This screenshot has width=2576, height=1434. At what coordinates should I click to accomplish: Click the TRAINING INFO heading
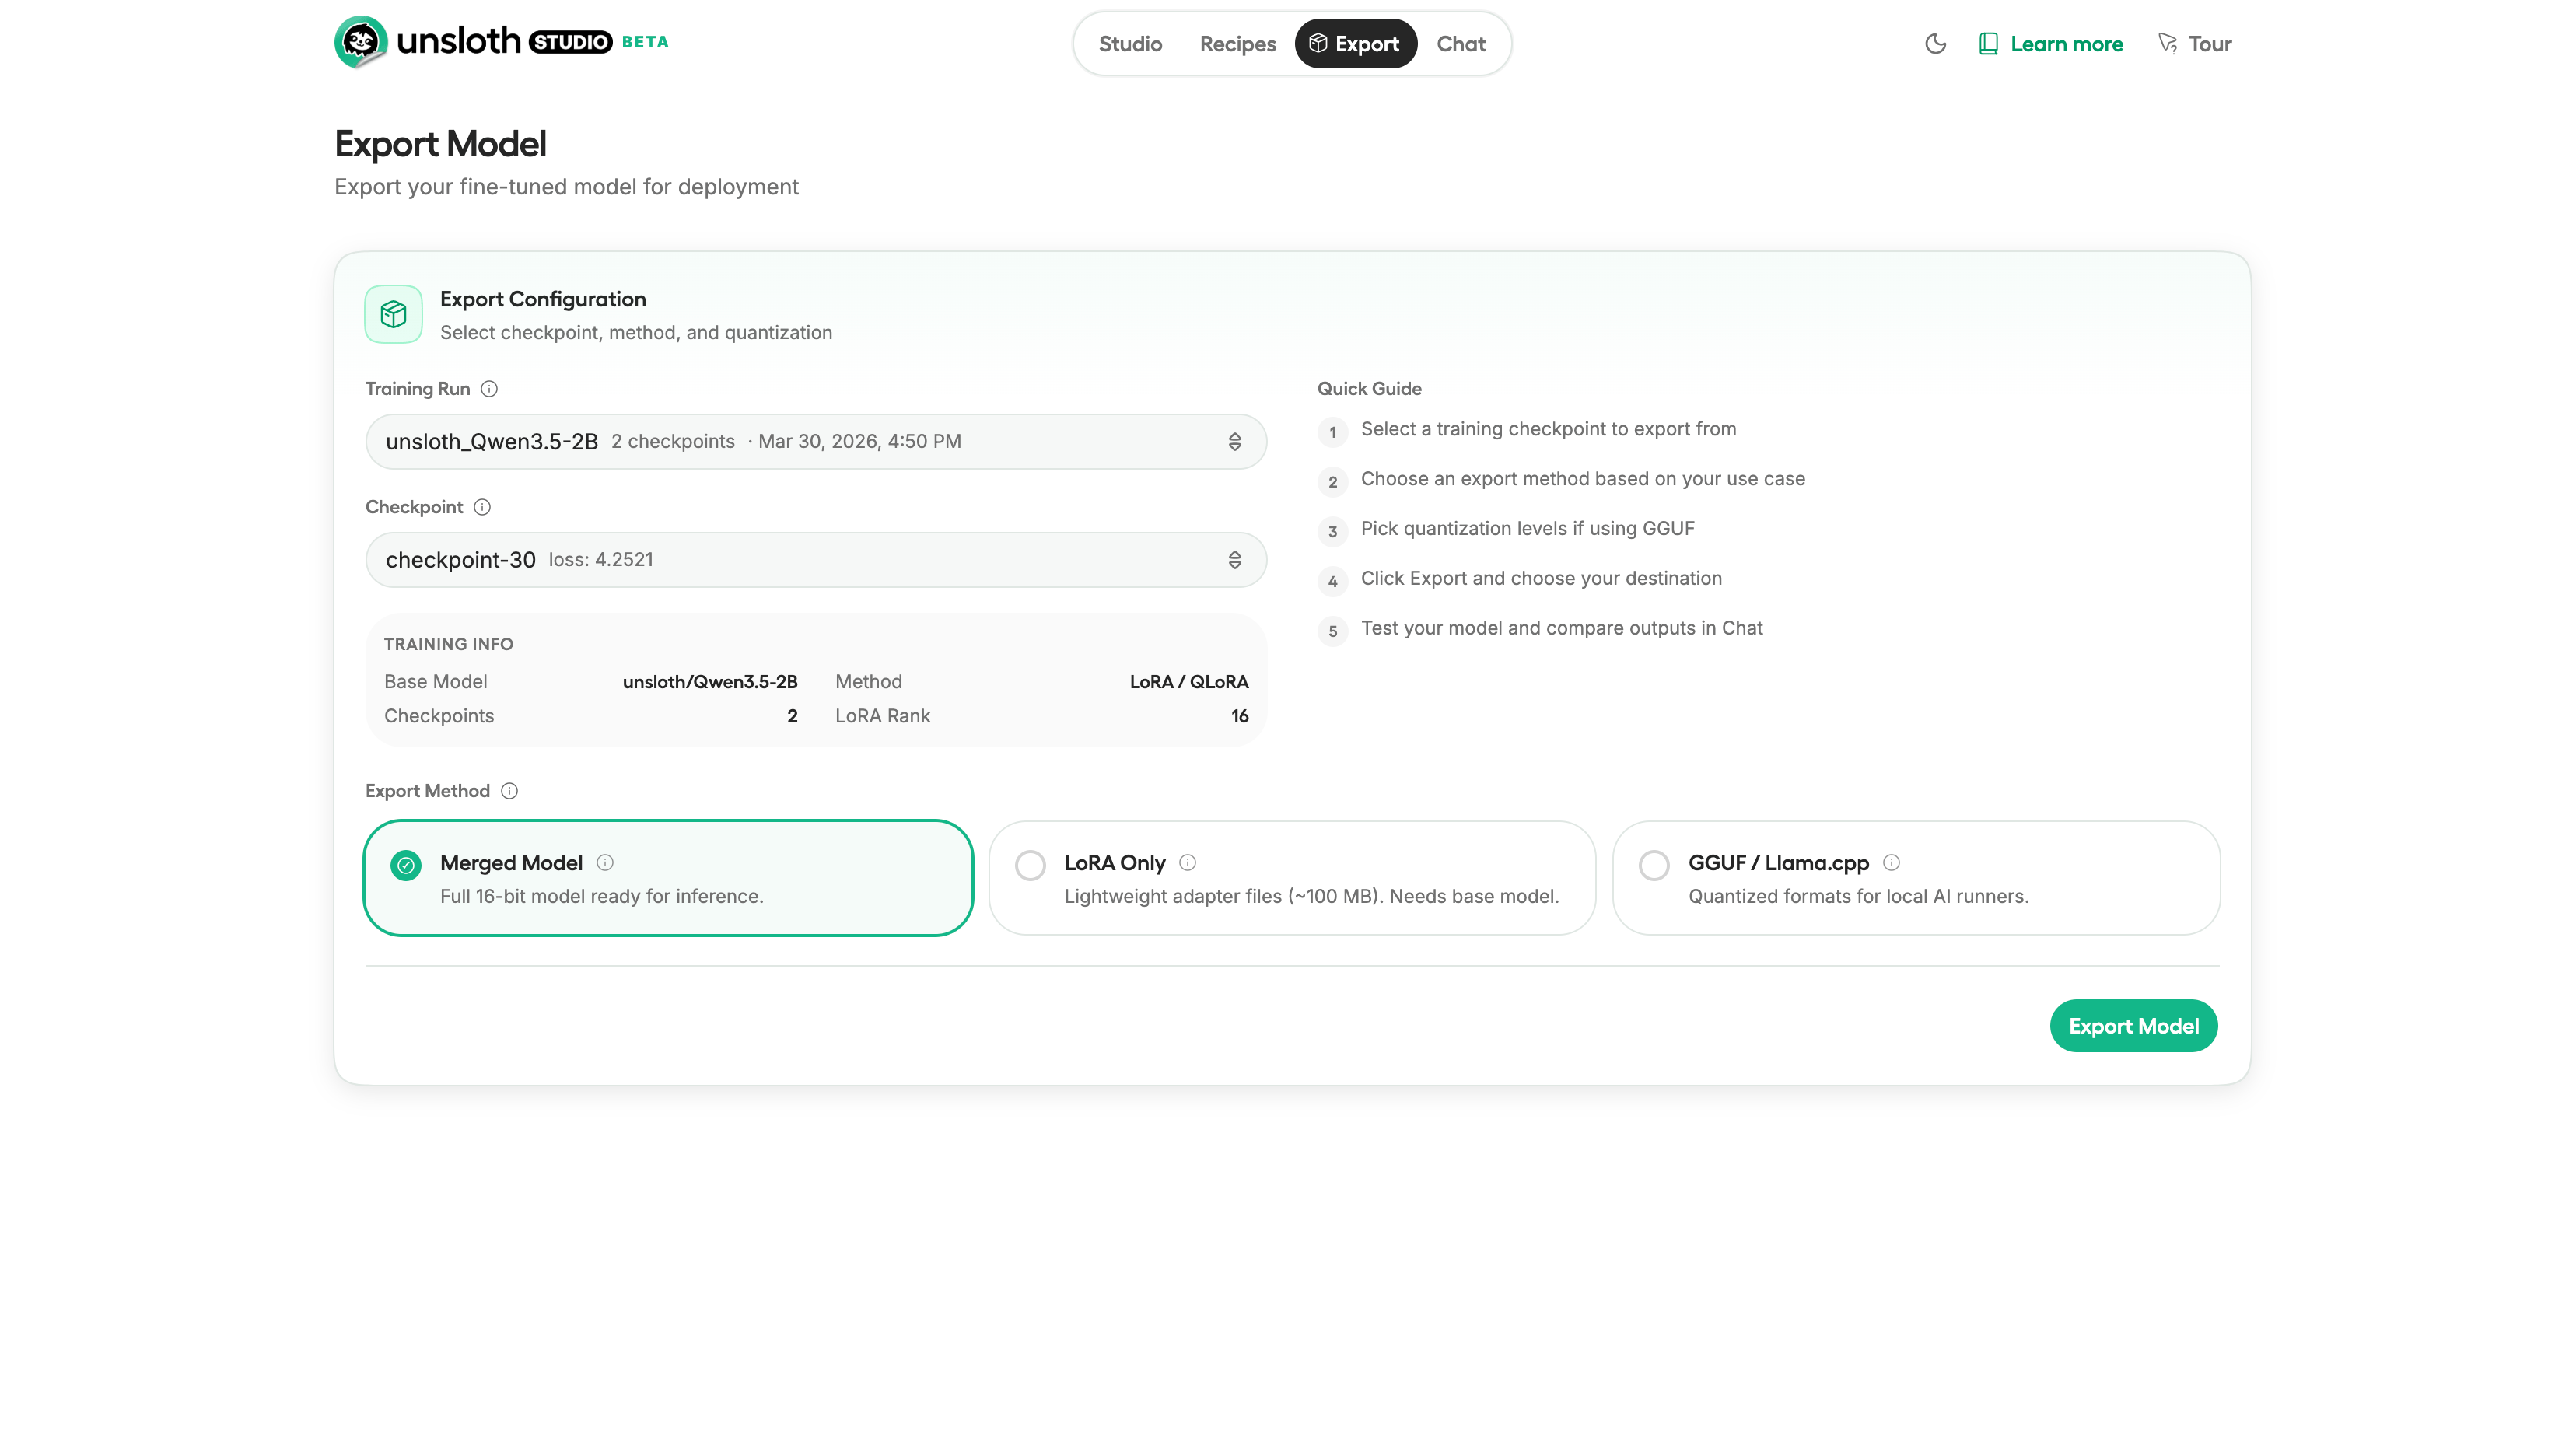coord(448,645)
